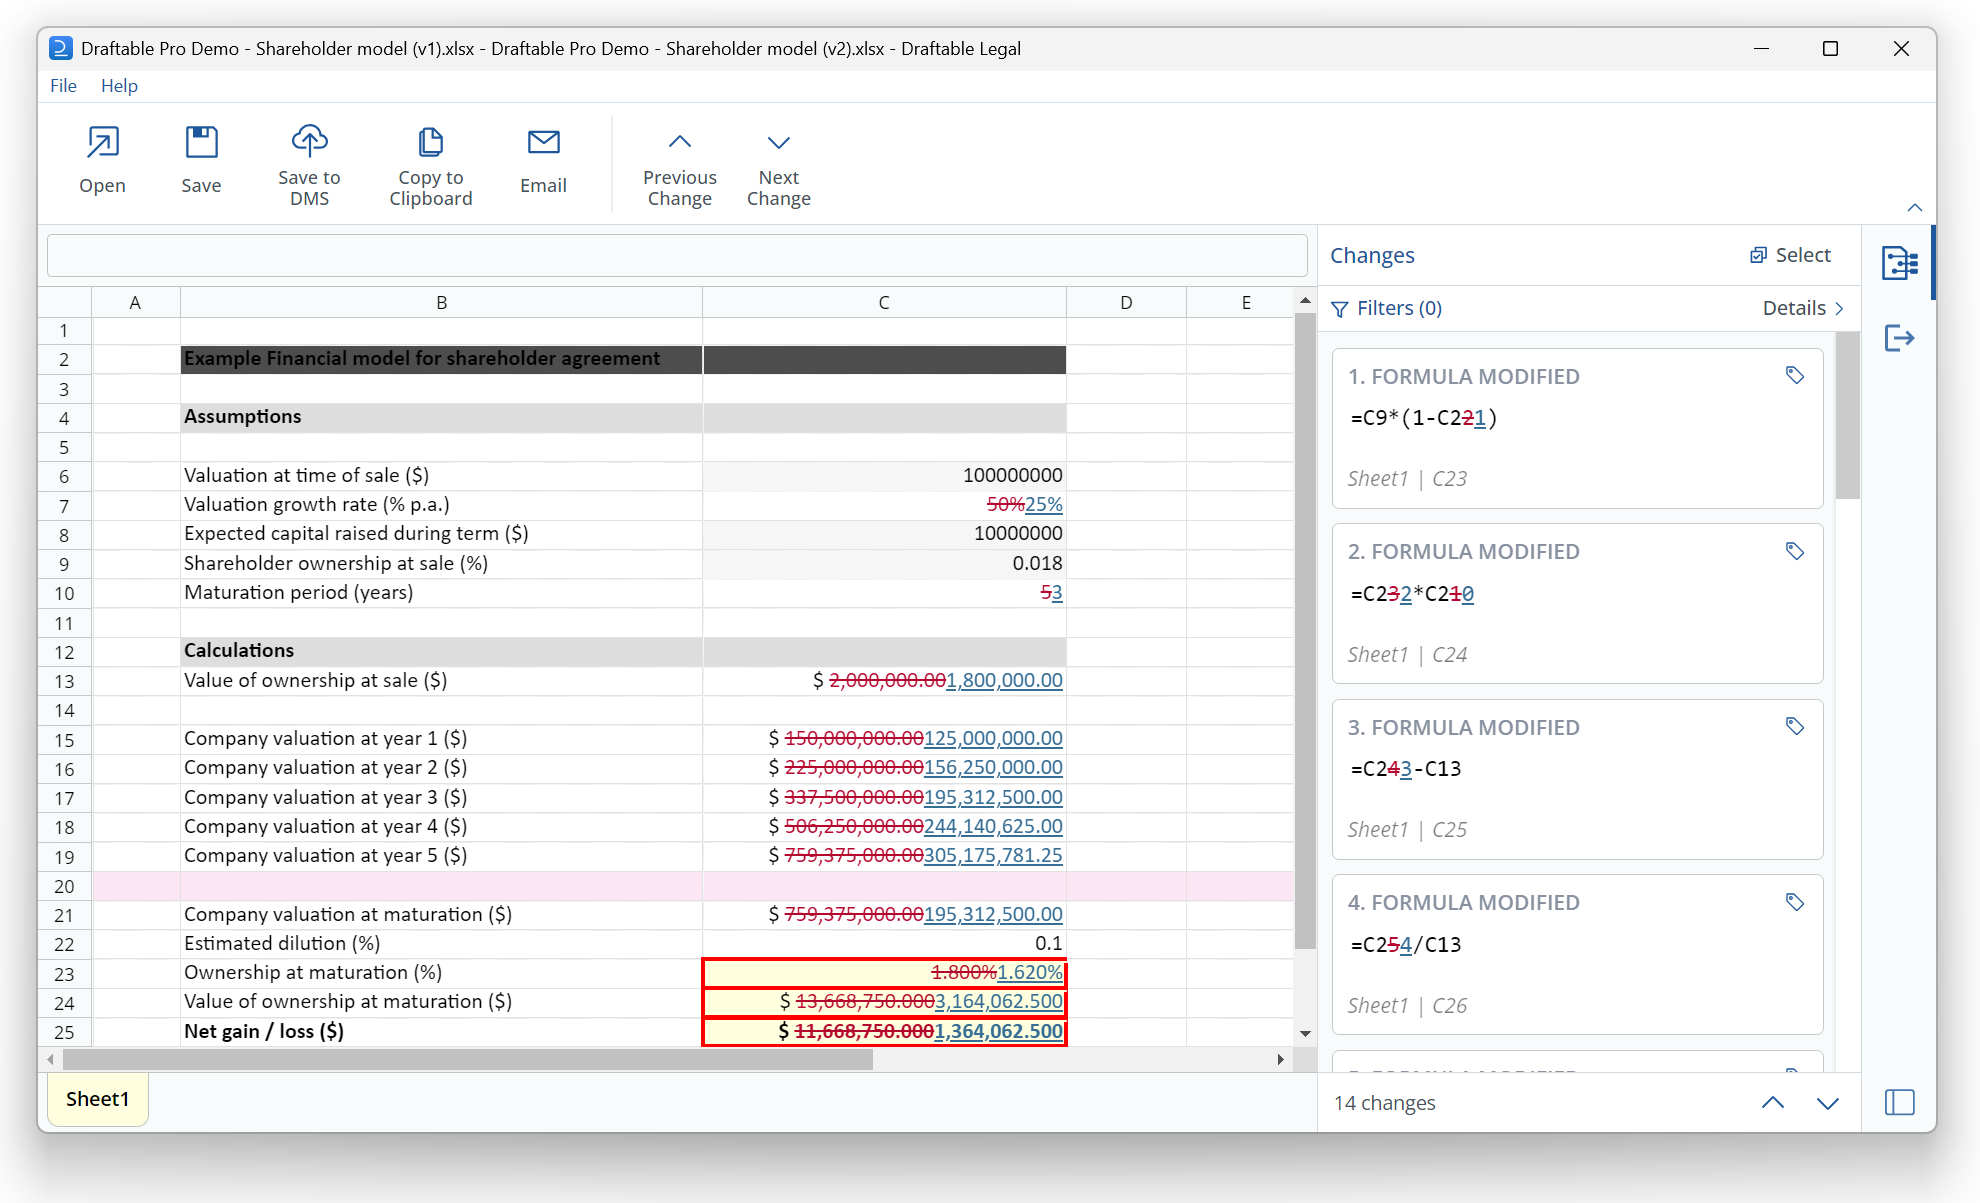Click the Save to DMS cloud icon

coord(309,141)
